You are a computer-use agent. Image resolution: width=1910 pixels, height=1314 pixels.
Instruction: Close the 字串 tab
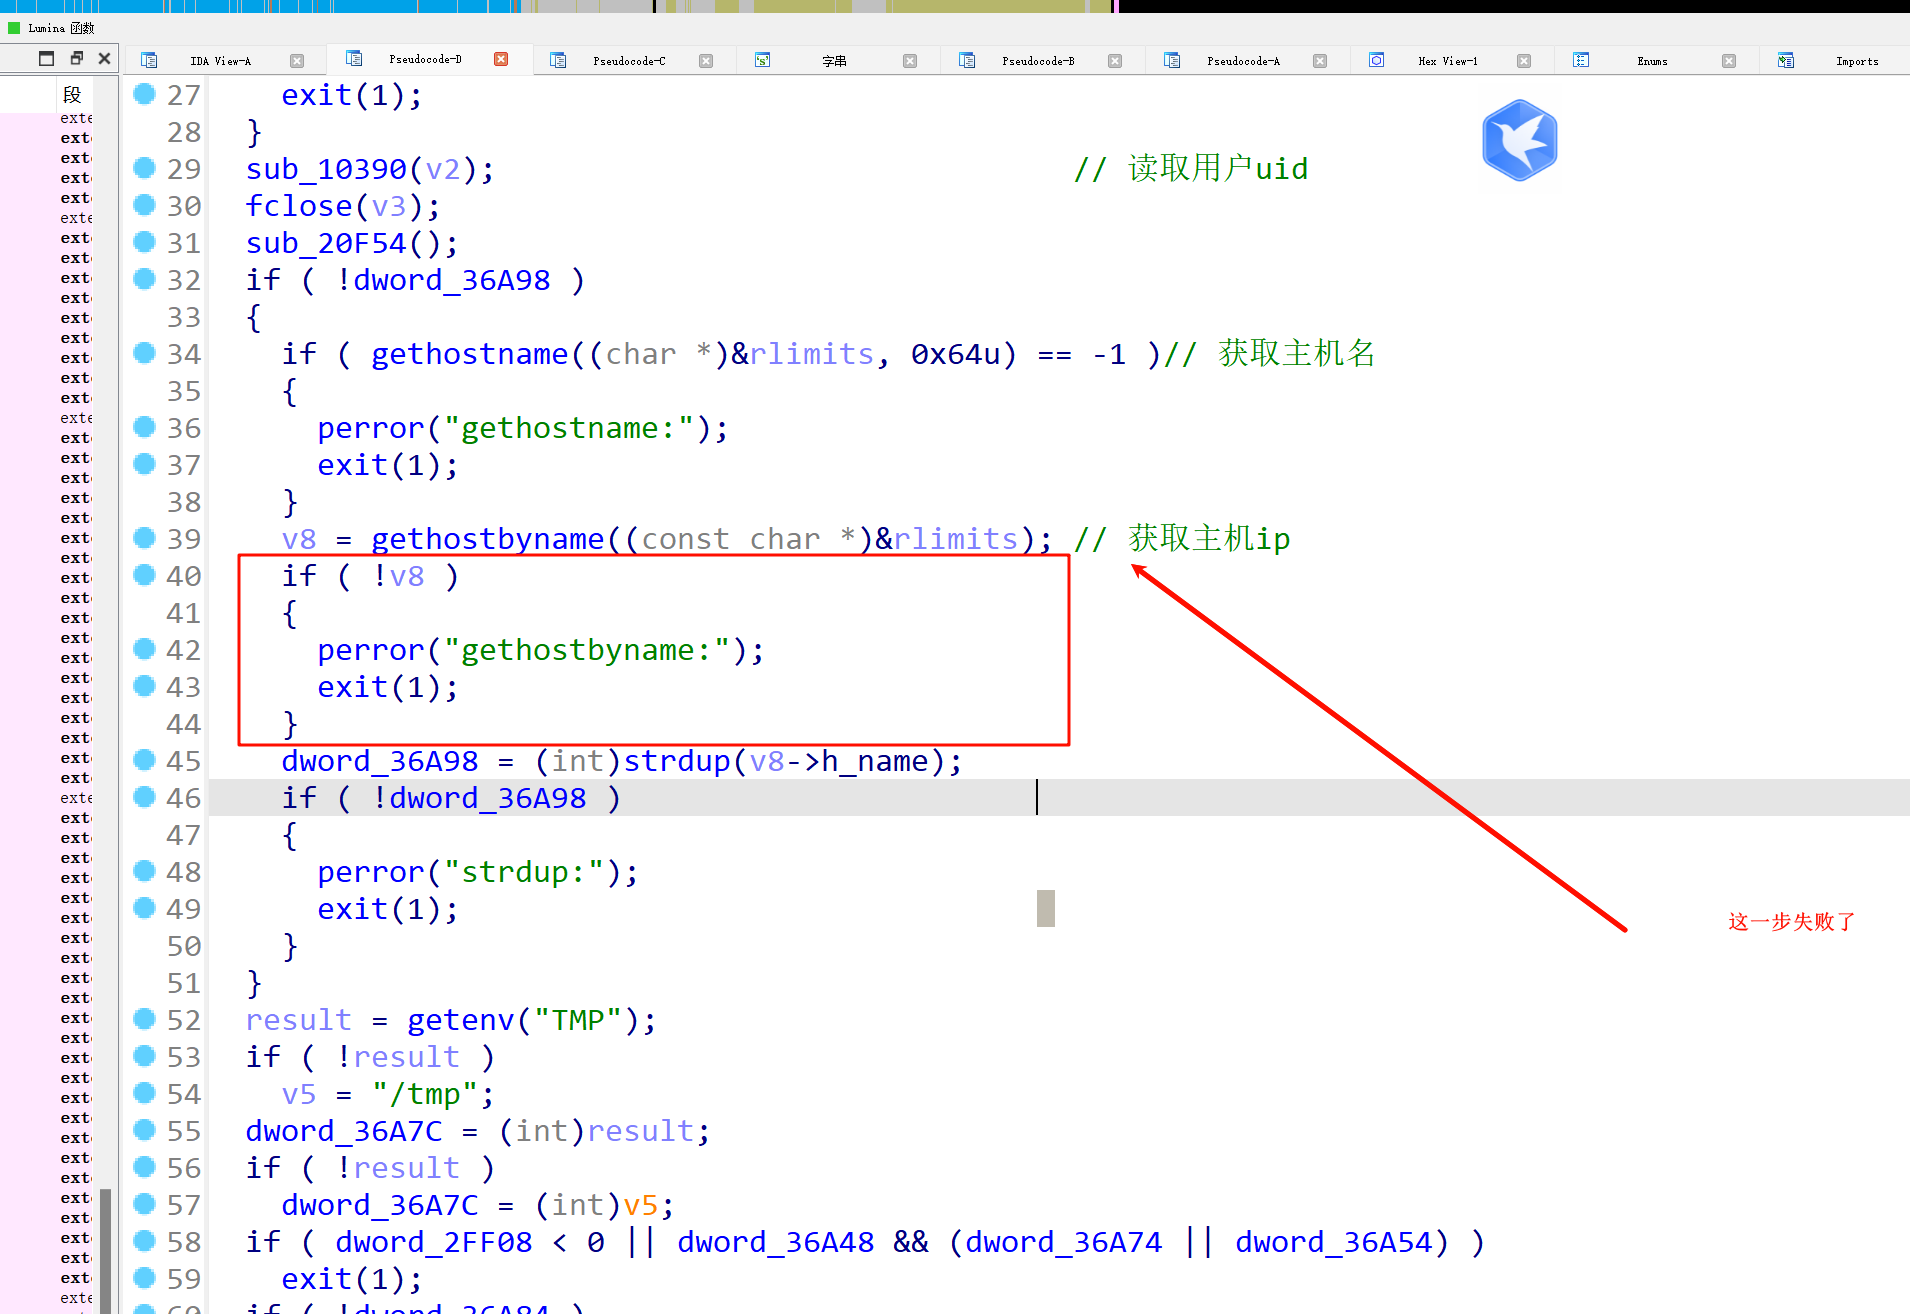tap(910, 61)
